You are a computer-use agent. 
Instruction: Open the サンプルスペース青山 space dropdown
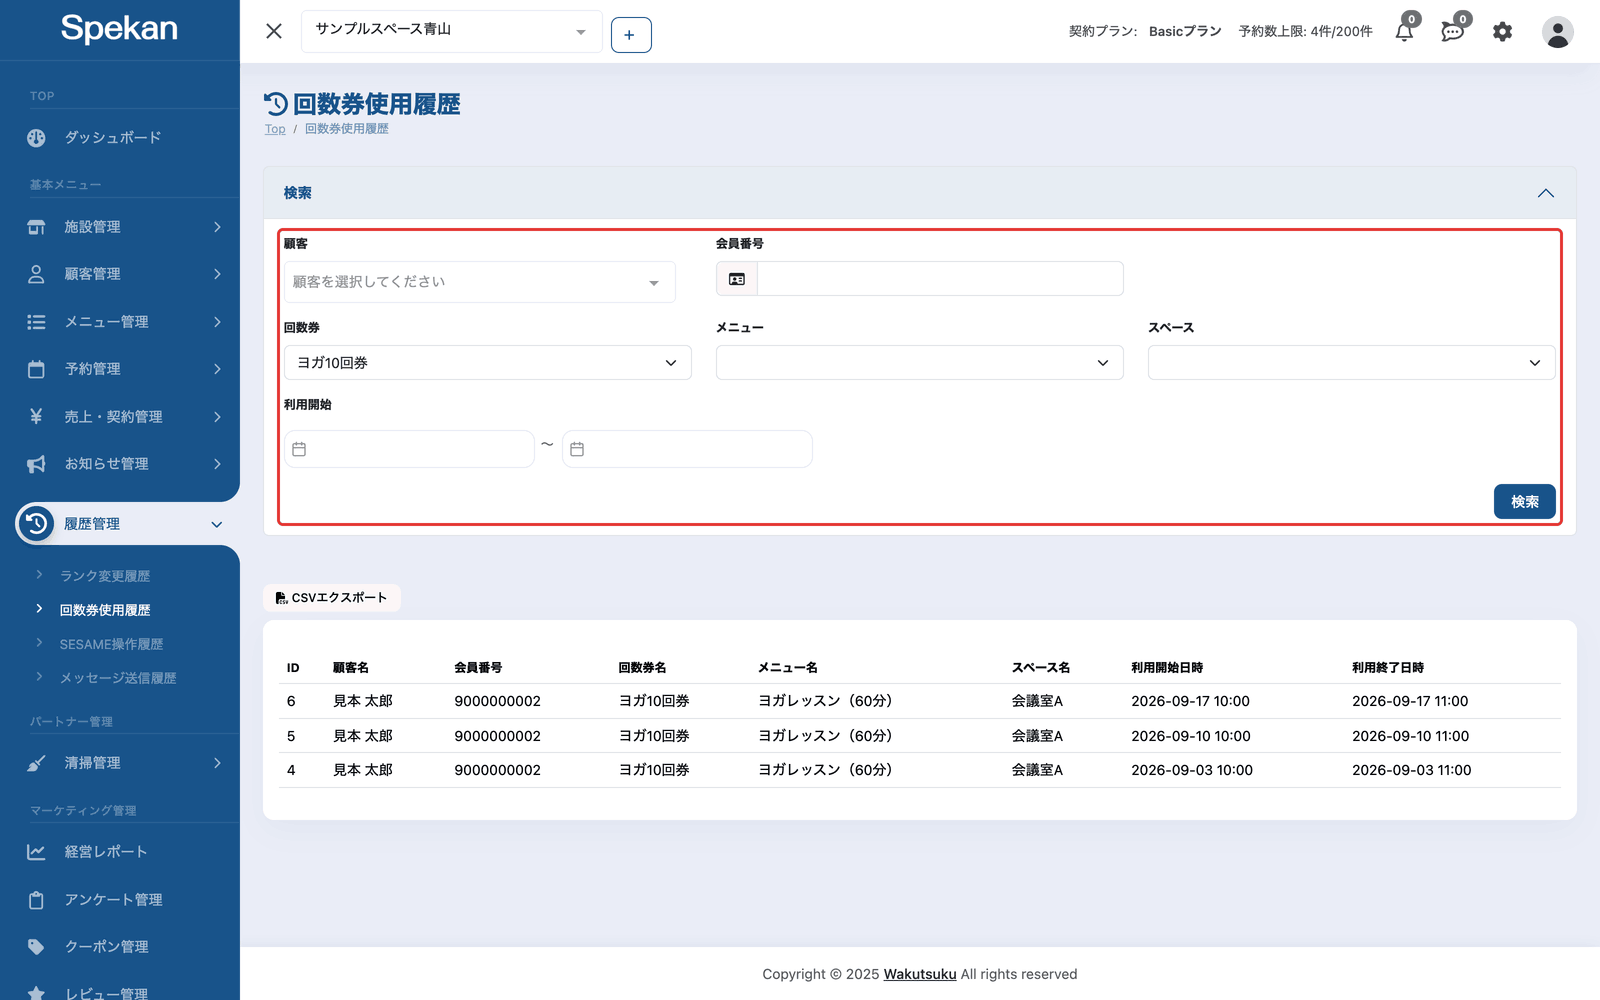[x=452, y=31]
